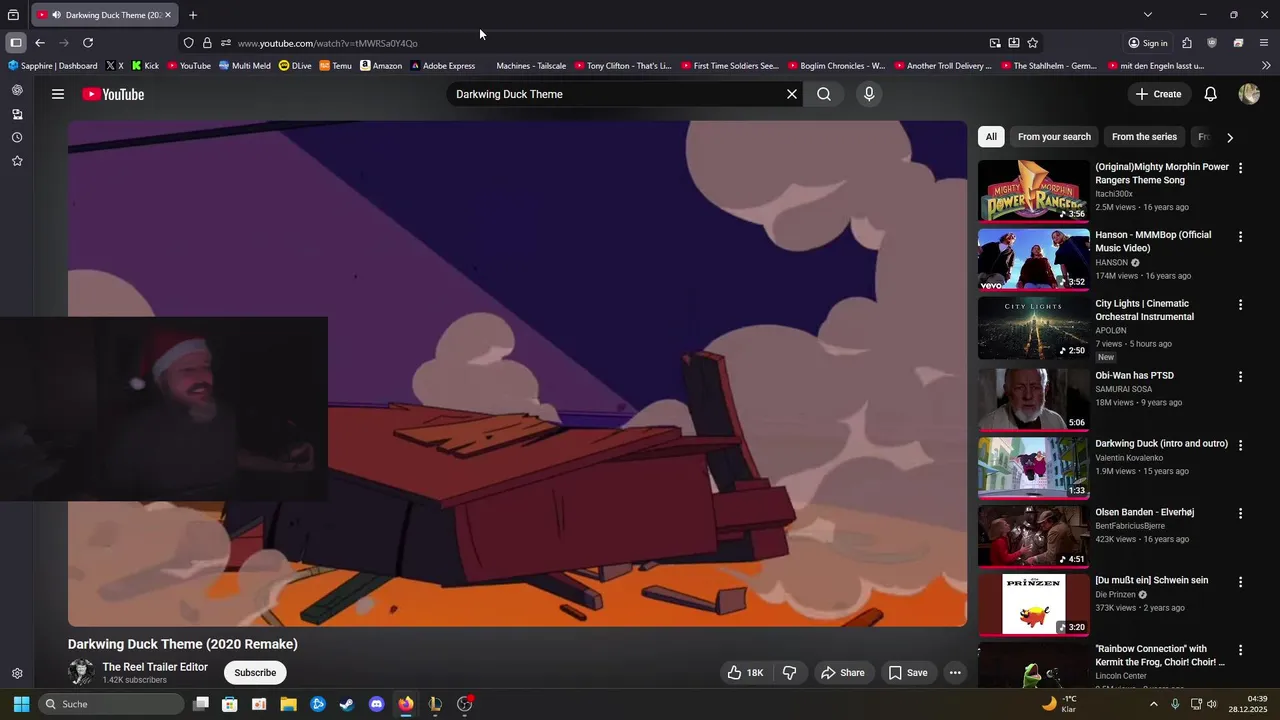Open The Reel Trailer Editor channel name
Image resolution: width=1280 pixels, height=720 pixels.
(155, 667)
